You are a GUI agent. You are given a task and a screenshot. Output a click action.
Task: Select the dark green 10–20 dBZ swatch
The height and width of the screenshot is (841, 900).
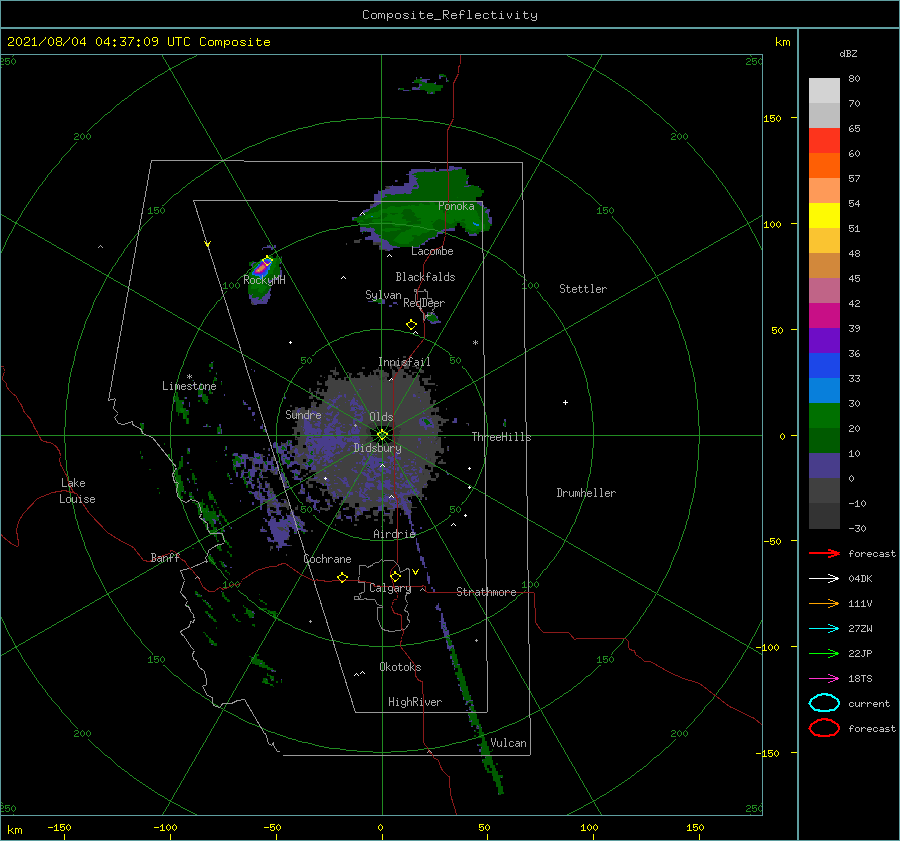tap(824, 441)
